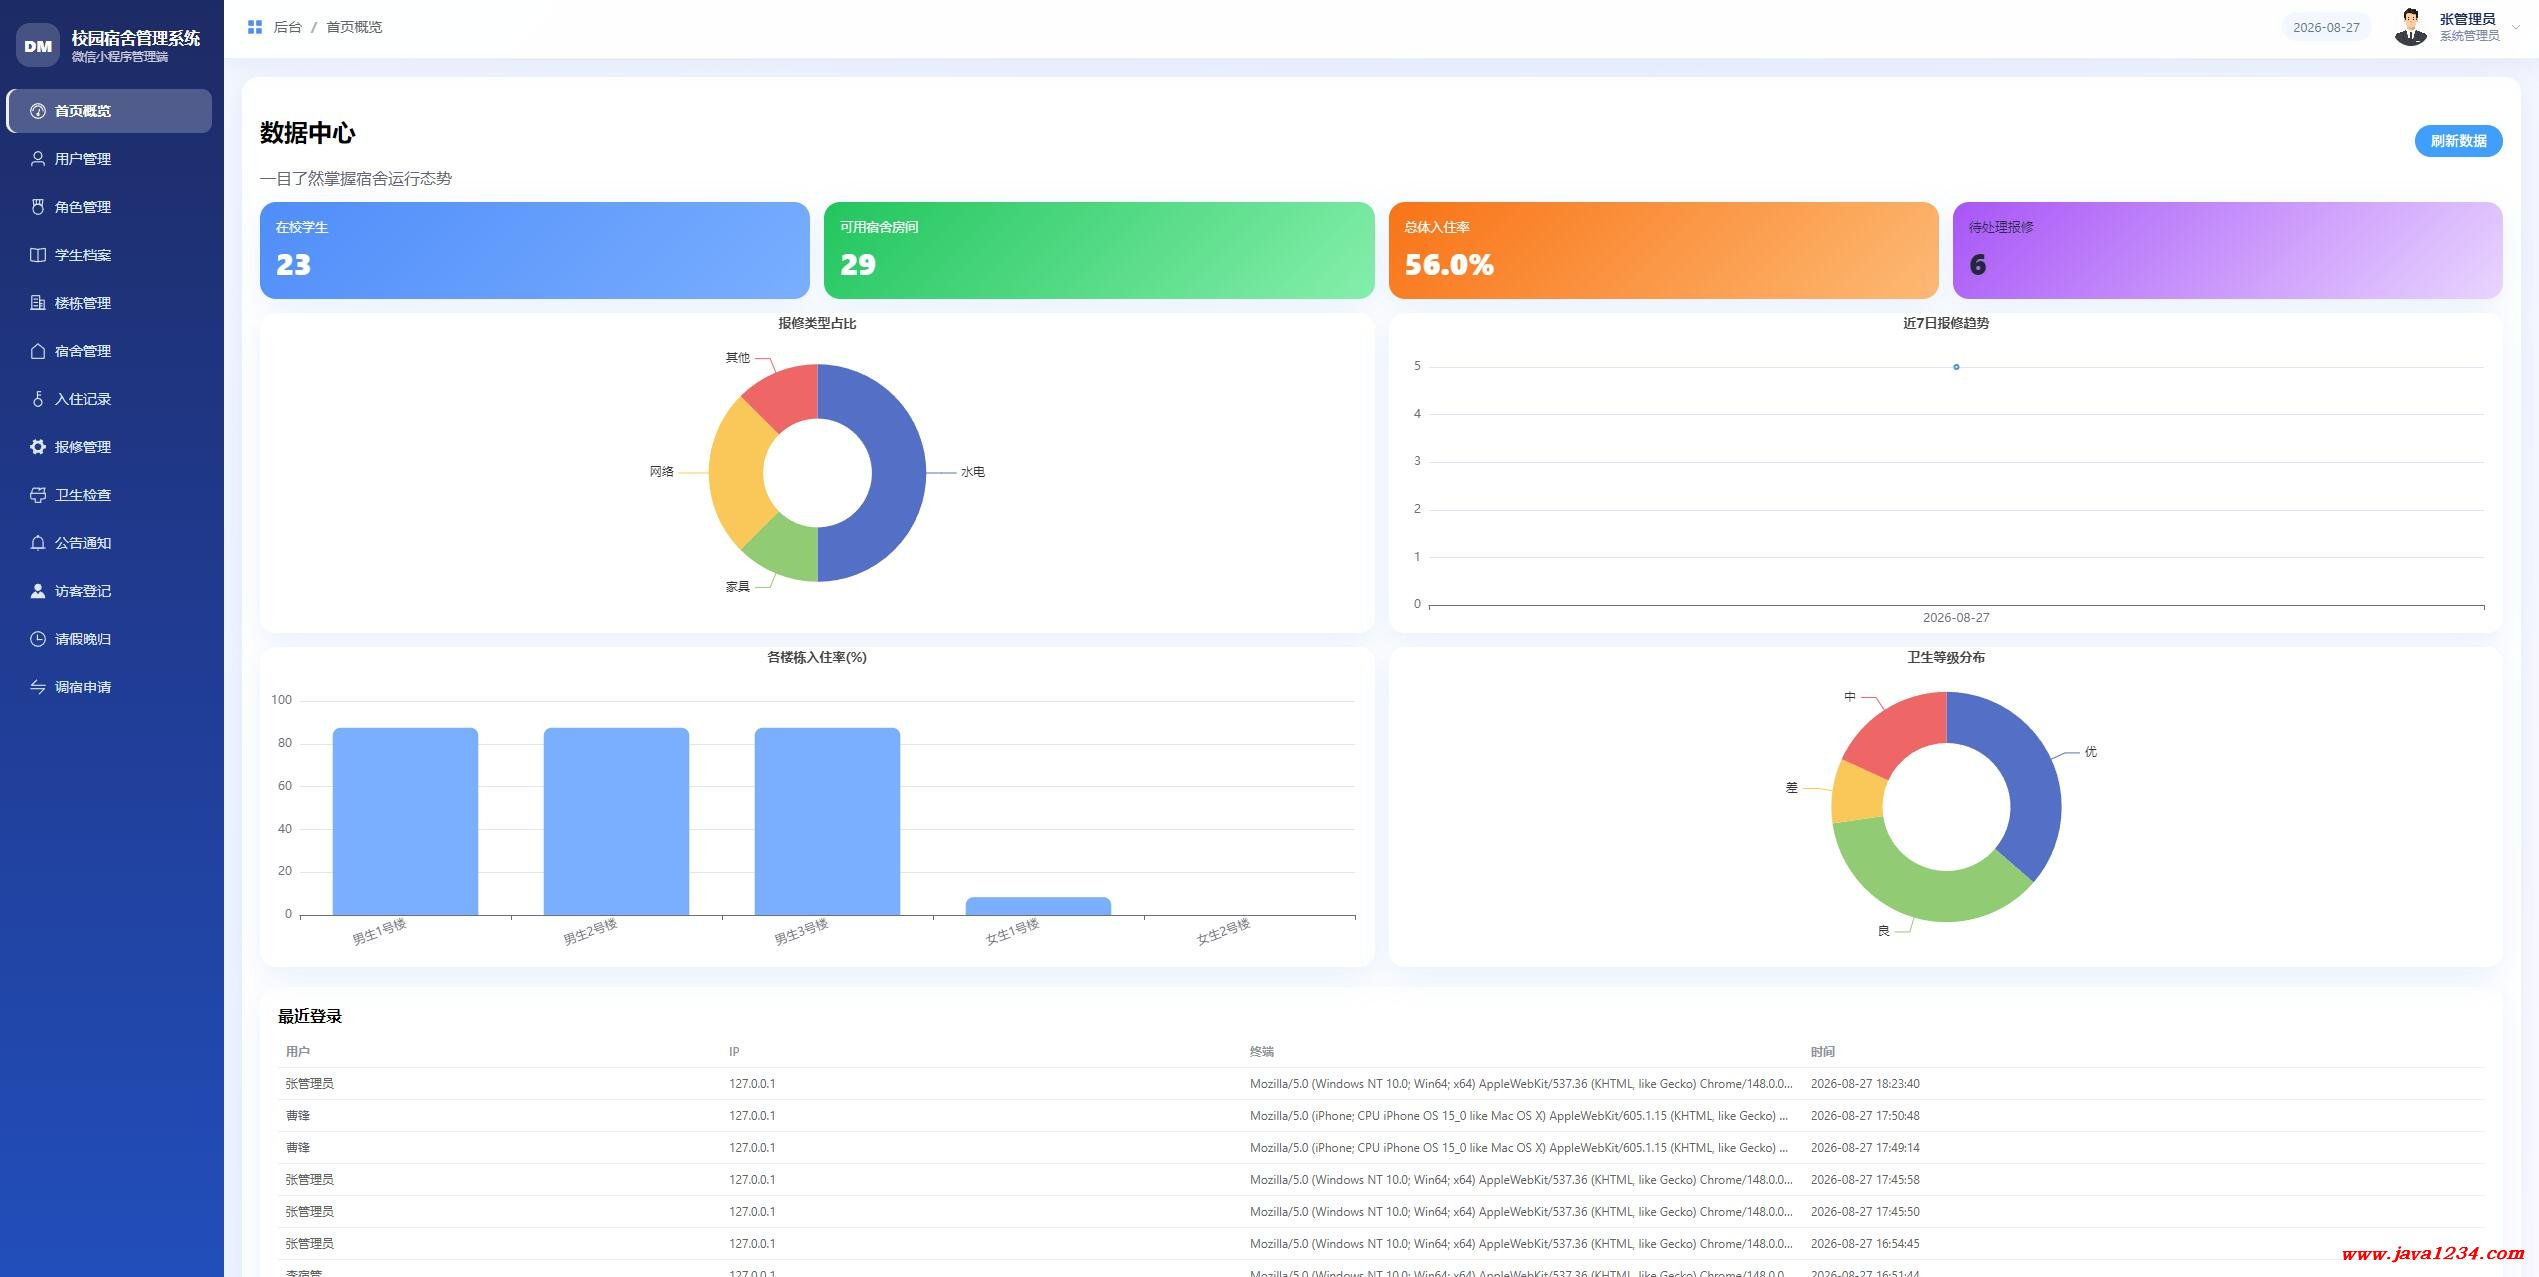
Task: Click the 曹锋 login row at 17:49:14
Action: (x=1381, y=1147)
